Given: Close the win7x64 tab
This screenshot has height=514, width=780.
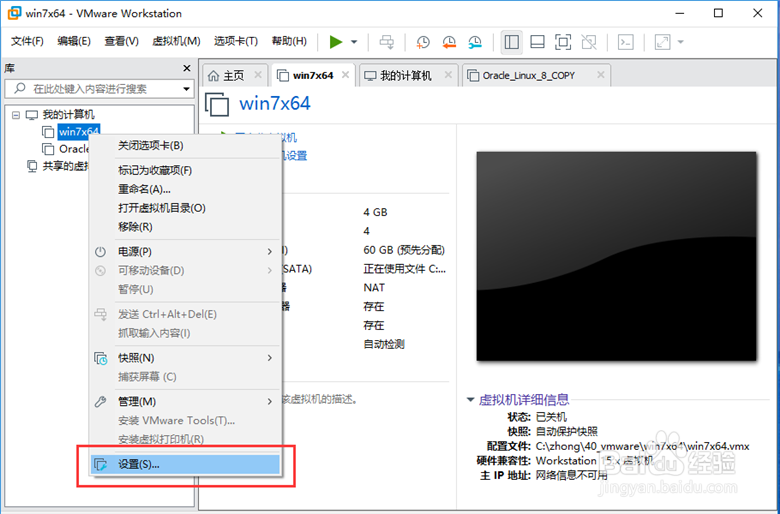Looking at the screenshot, I should pos(345,75).
